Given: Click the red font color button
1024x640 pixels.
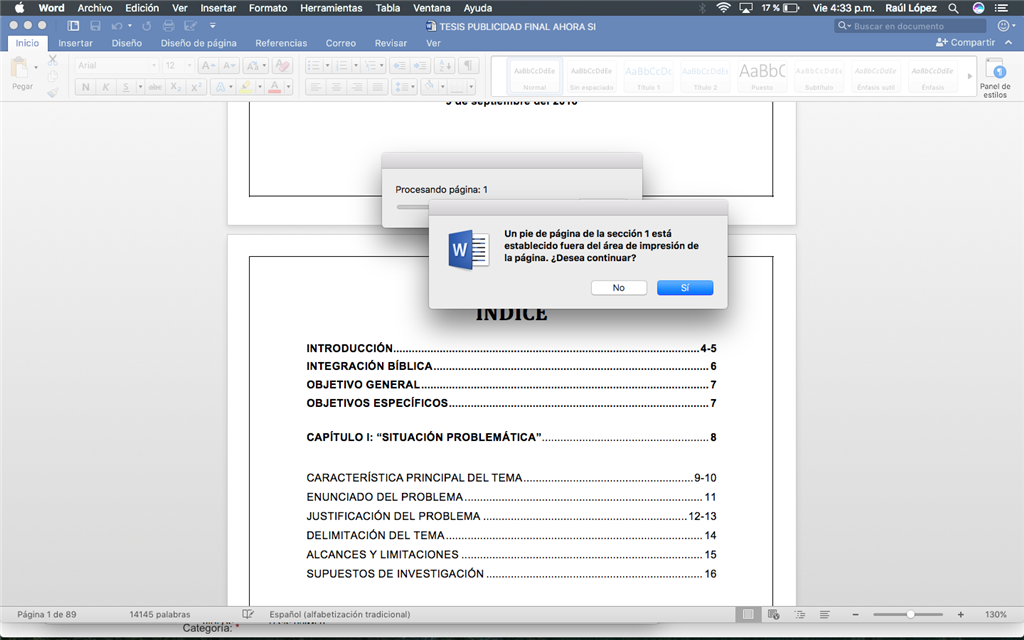Looking at the screenshot, I should tap(275, 87).
